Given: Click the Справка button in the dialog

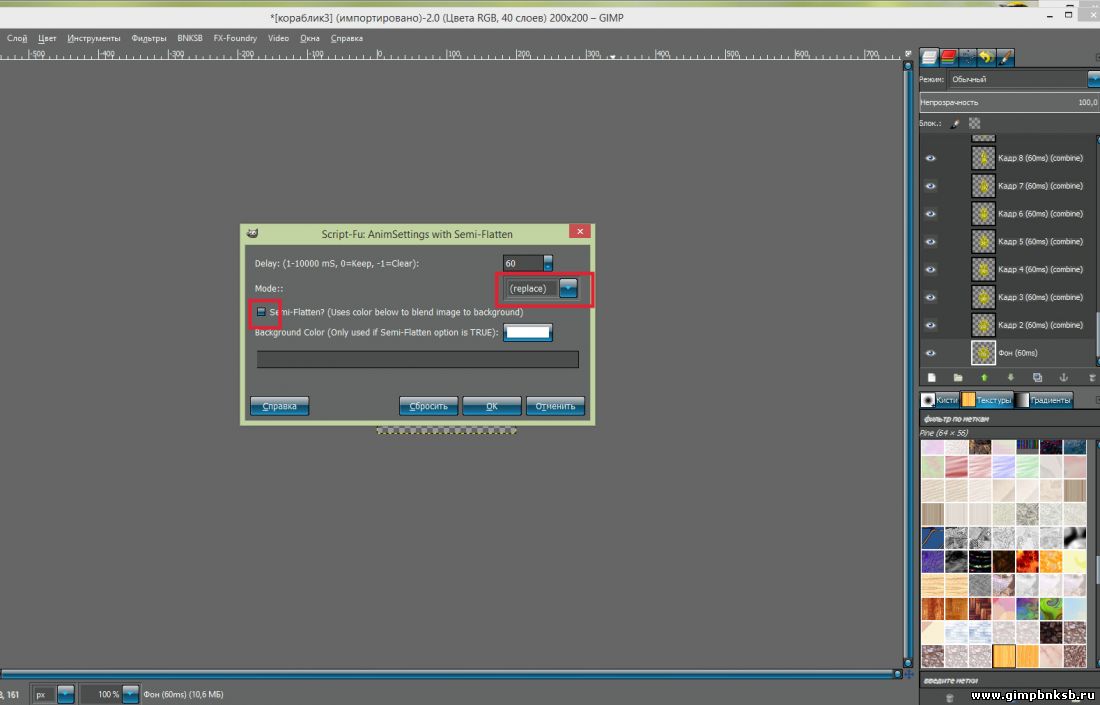Looking at the screenshot, I should [x=279, y=406].
